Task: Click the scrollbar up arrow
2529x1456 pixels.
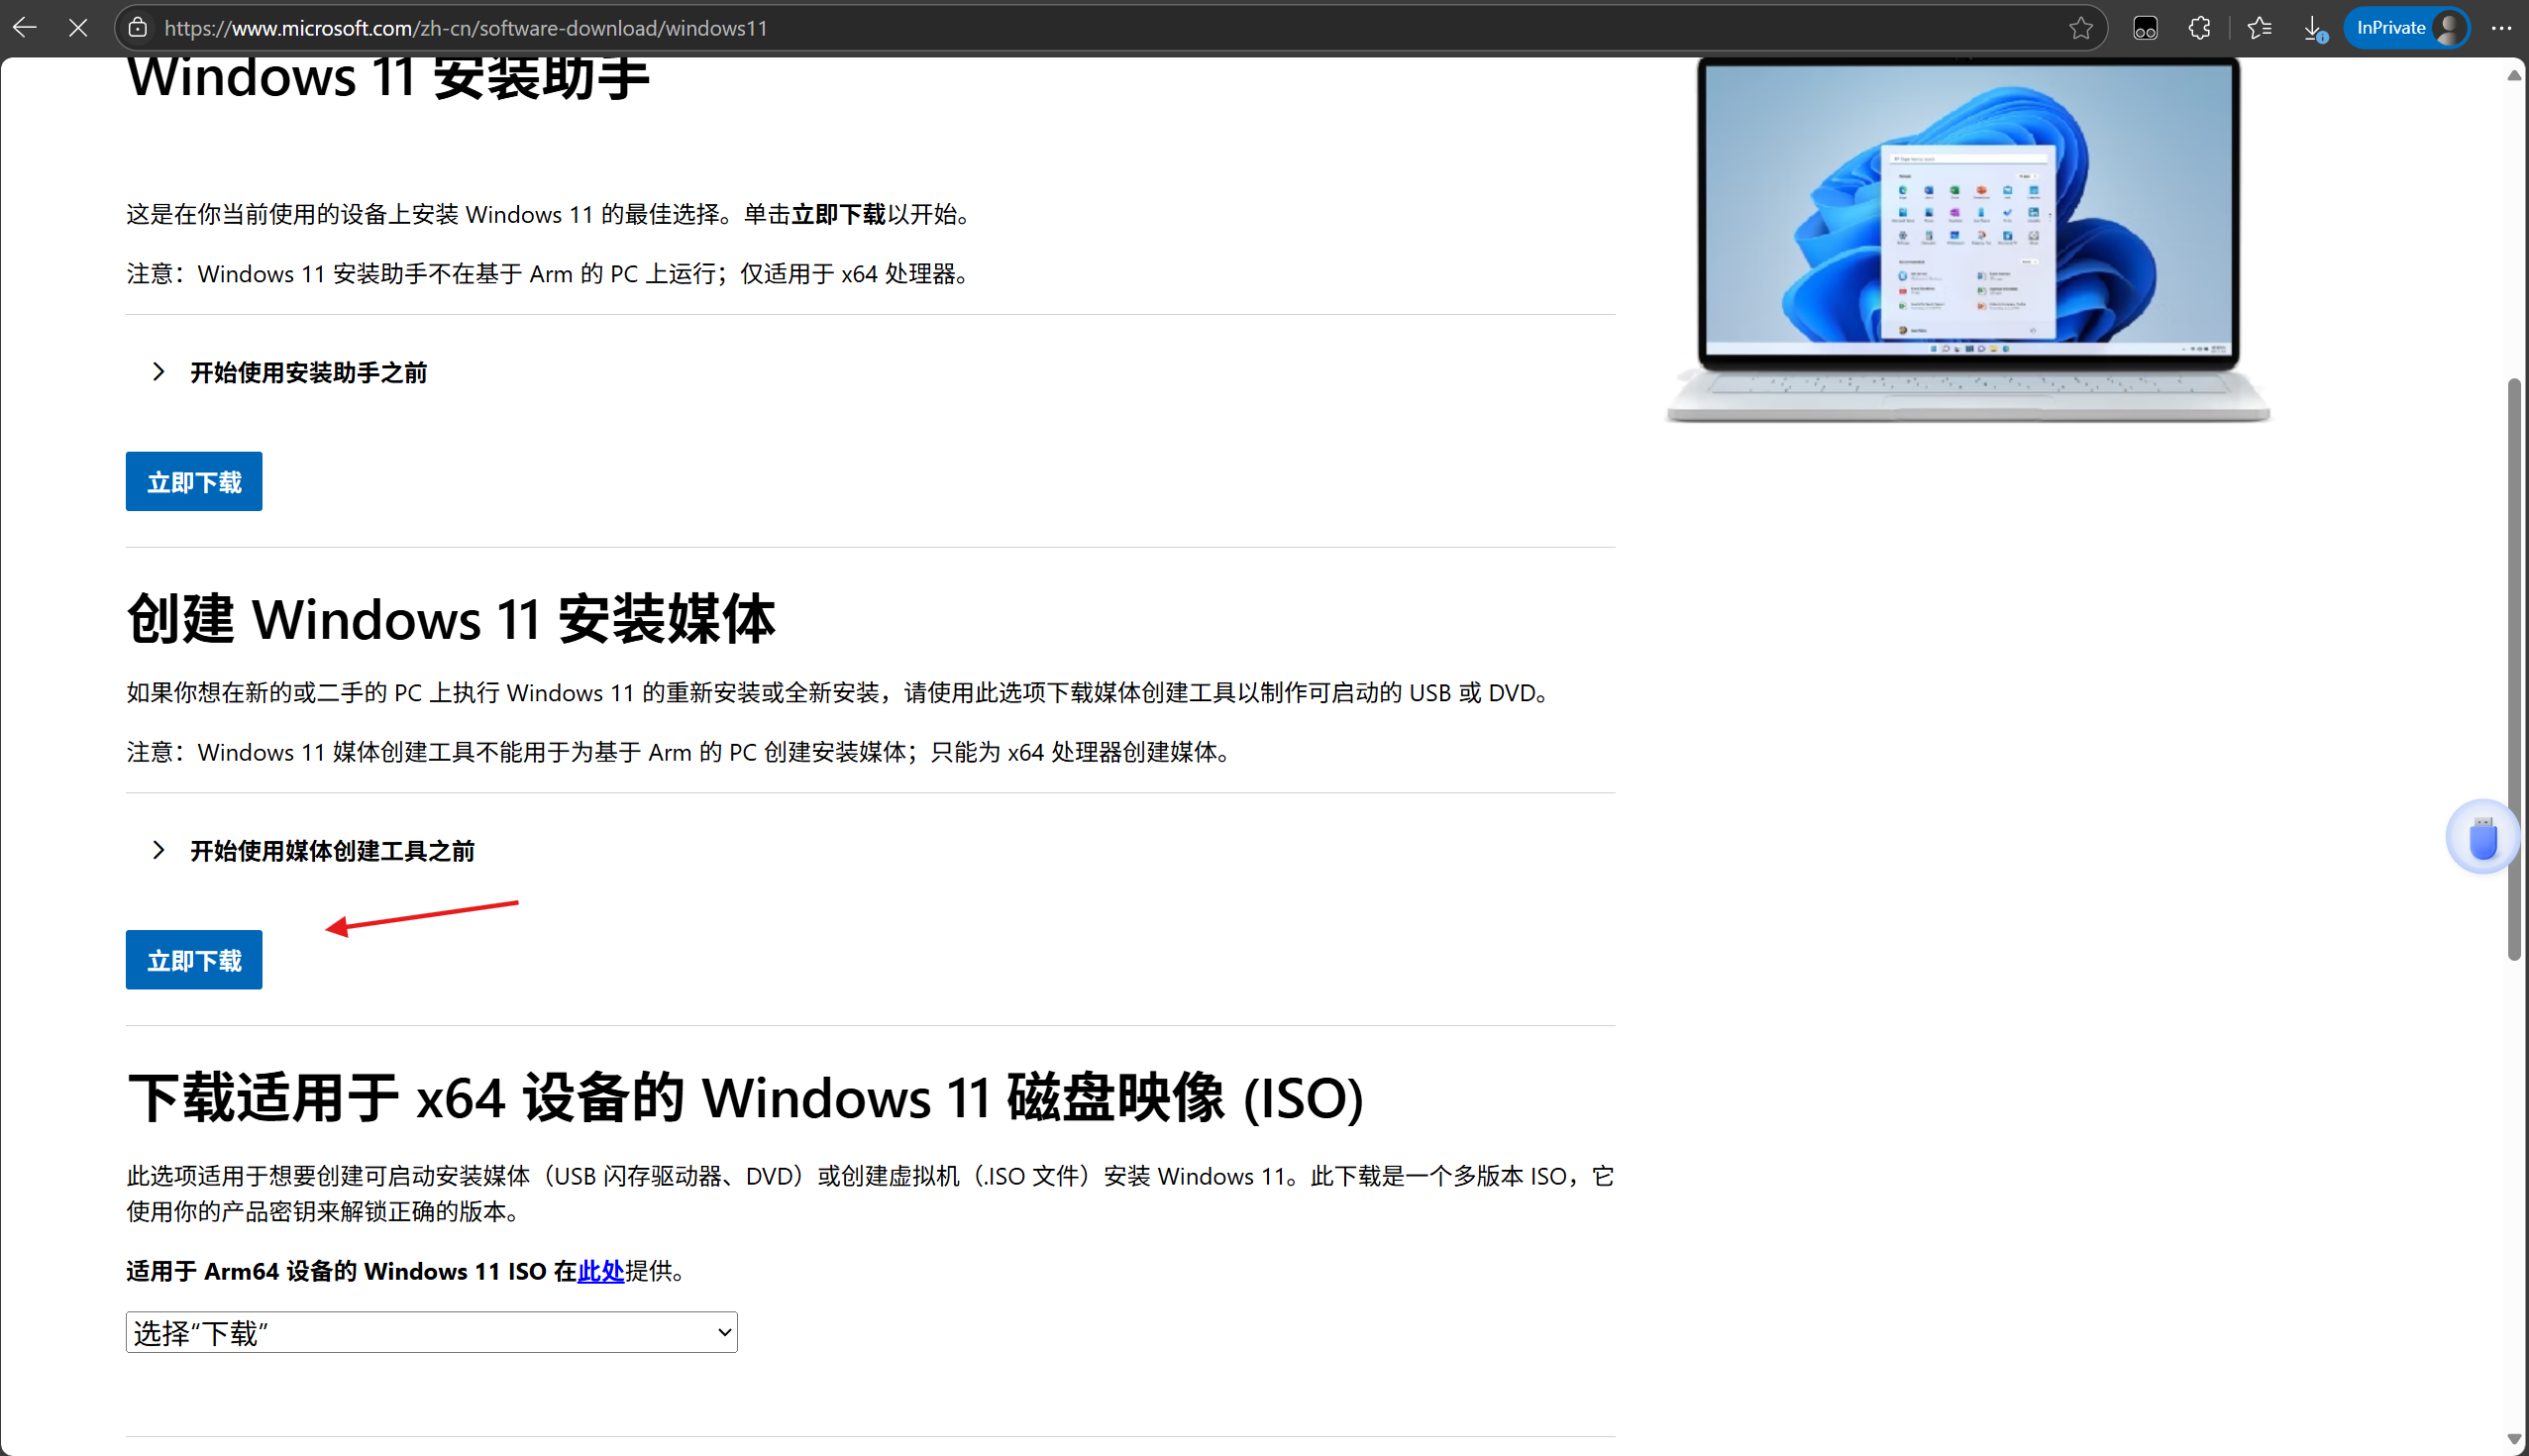Action: [2514, 75]
